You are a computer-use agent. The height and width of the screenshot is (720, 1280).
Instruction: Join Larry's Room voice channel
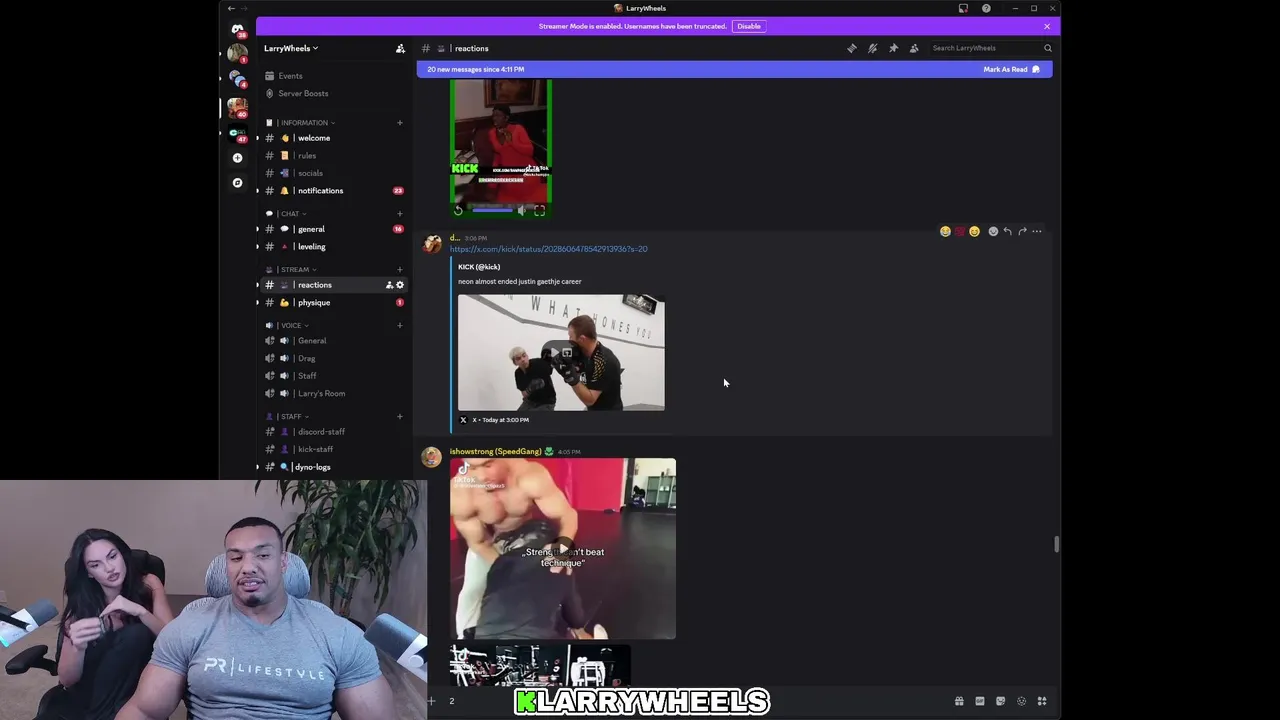[333, 394]
